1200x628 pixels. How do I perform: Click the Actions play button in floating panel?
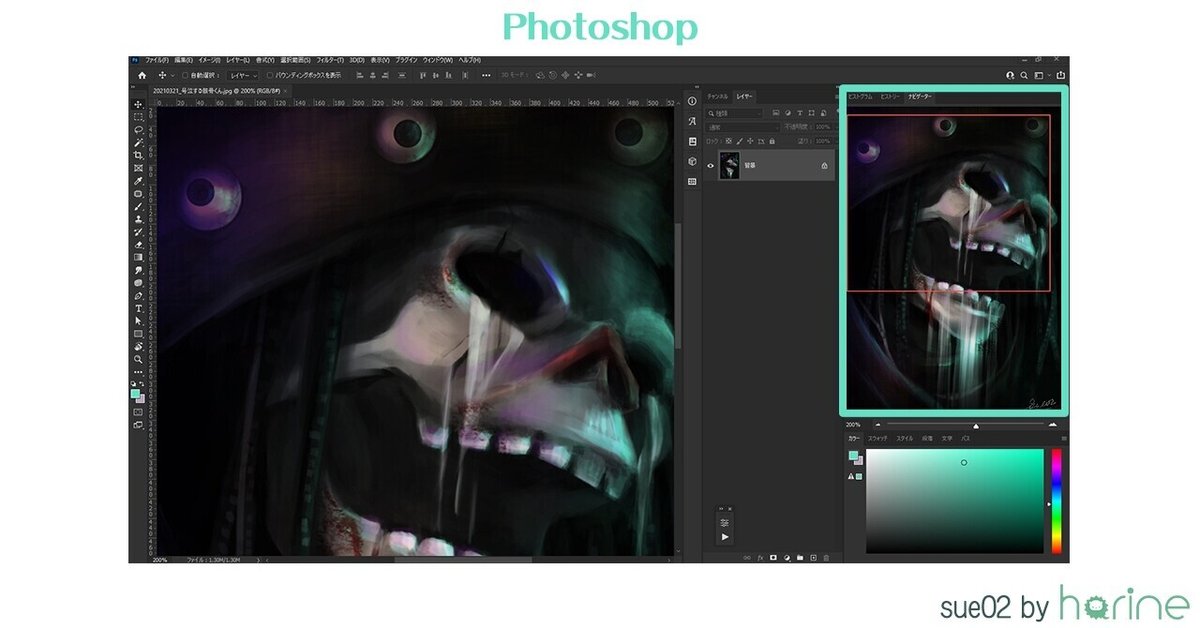tap(725, 537)
